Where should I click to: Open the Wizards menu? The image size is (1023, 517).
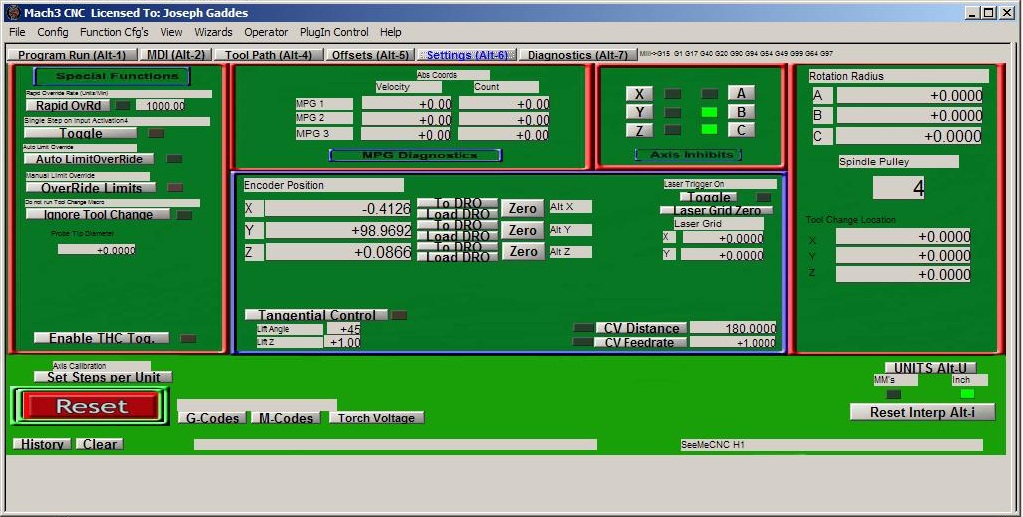213,32
